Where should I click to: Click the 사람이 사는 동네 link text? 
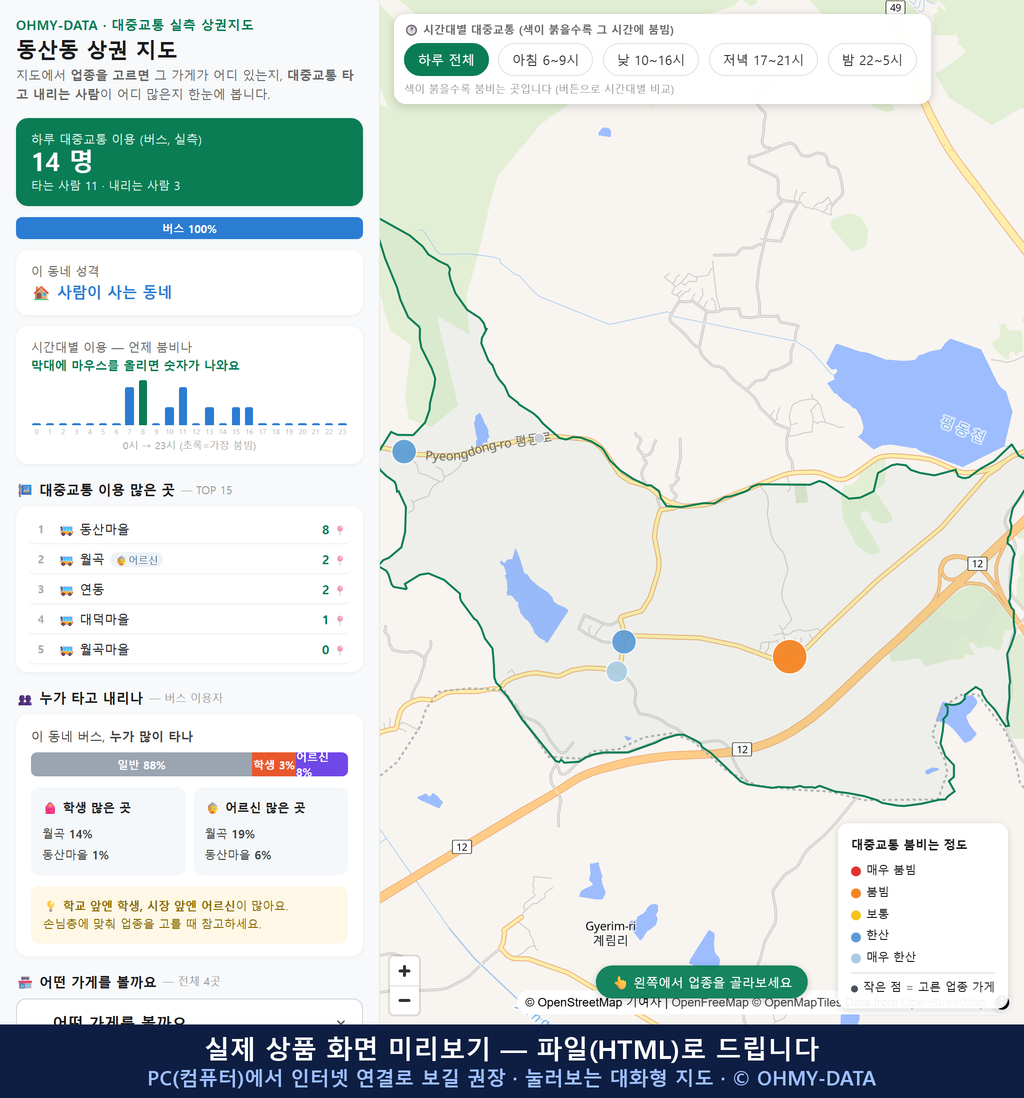[114, 293]
